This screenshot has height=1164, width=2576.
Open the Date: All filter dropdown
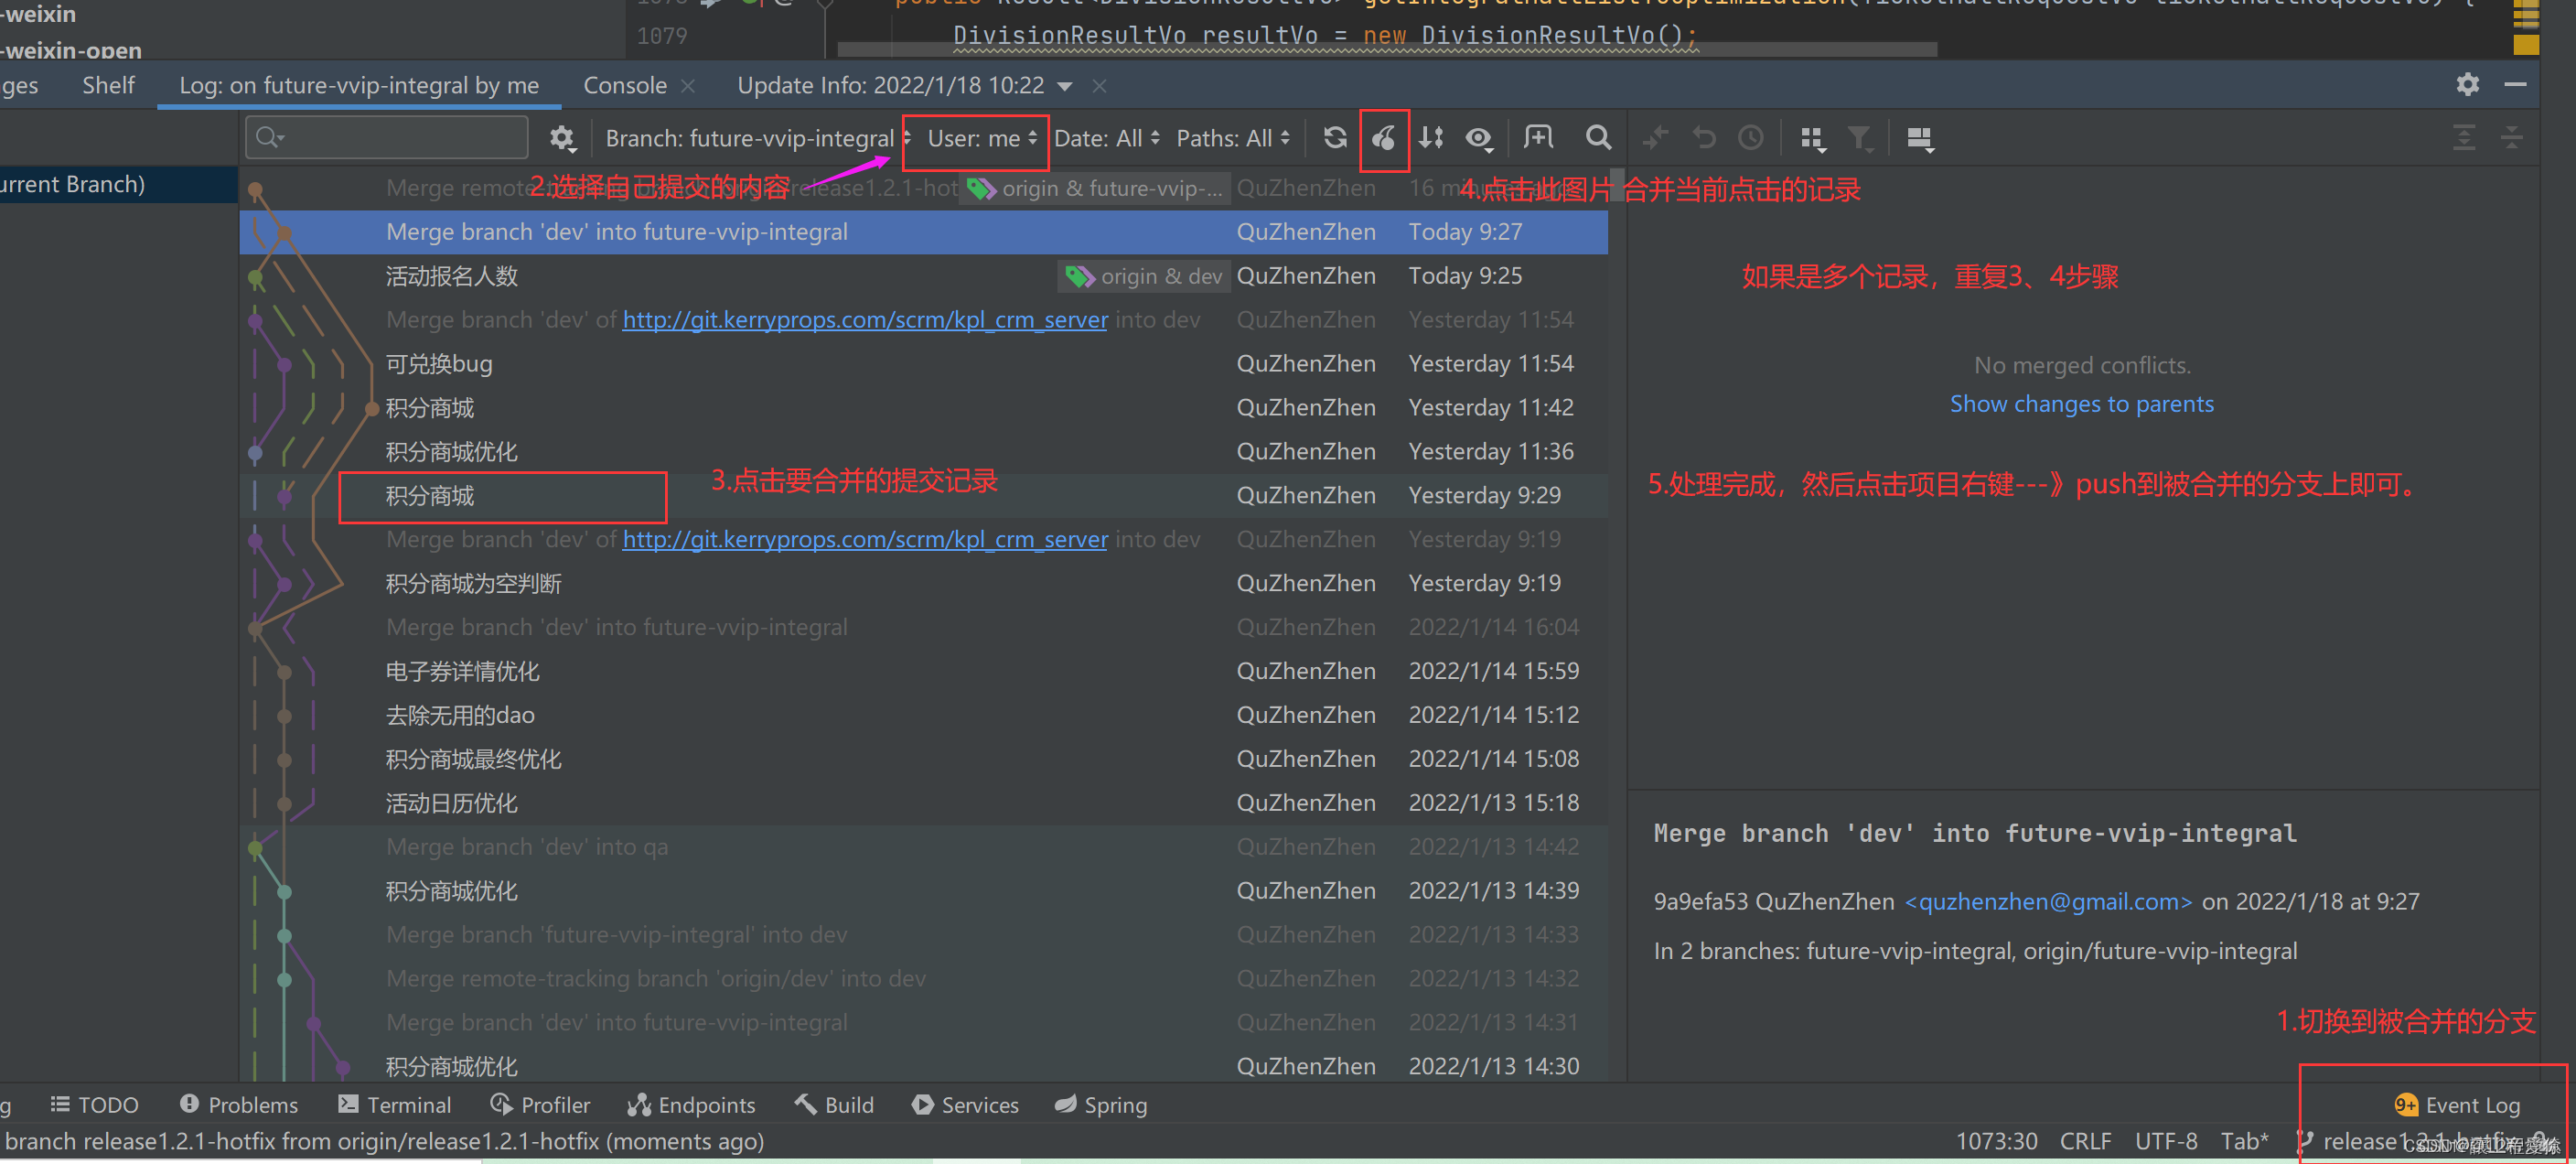(1106, 138)
